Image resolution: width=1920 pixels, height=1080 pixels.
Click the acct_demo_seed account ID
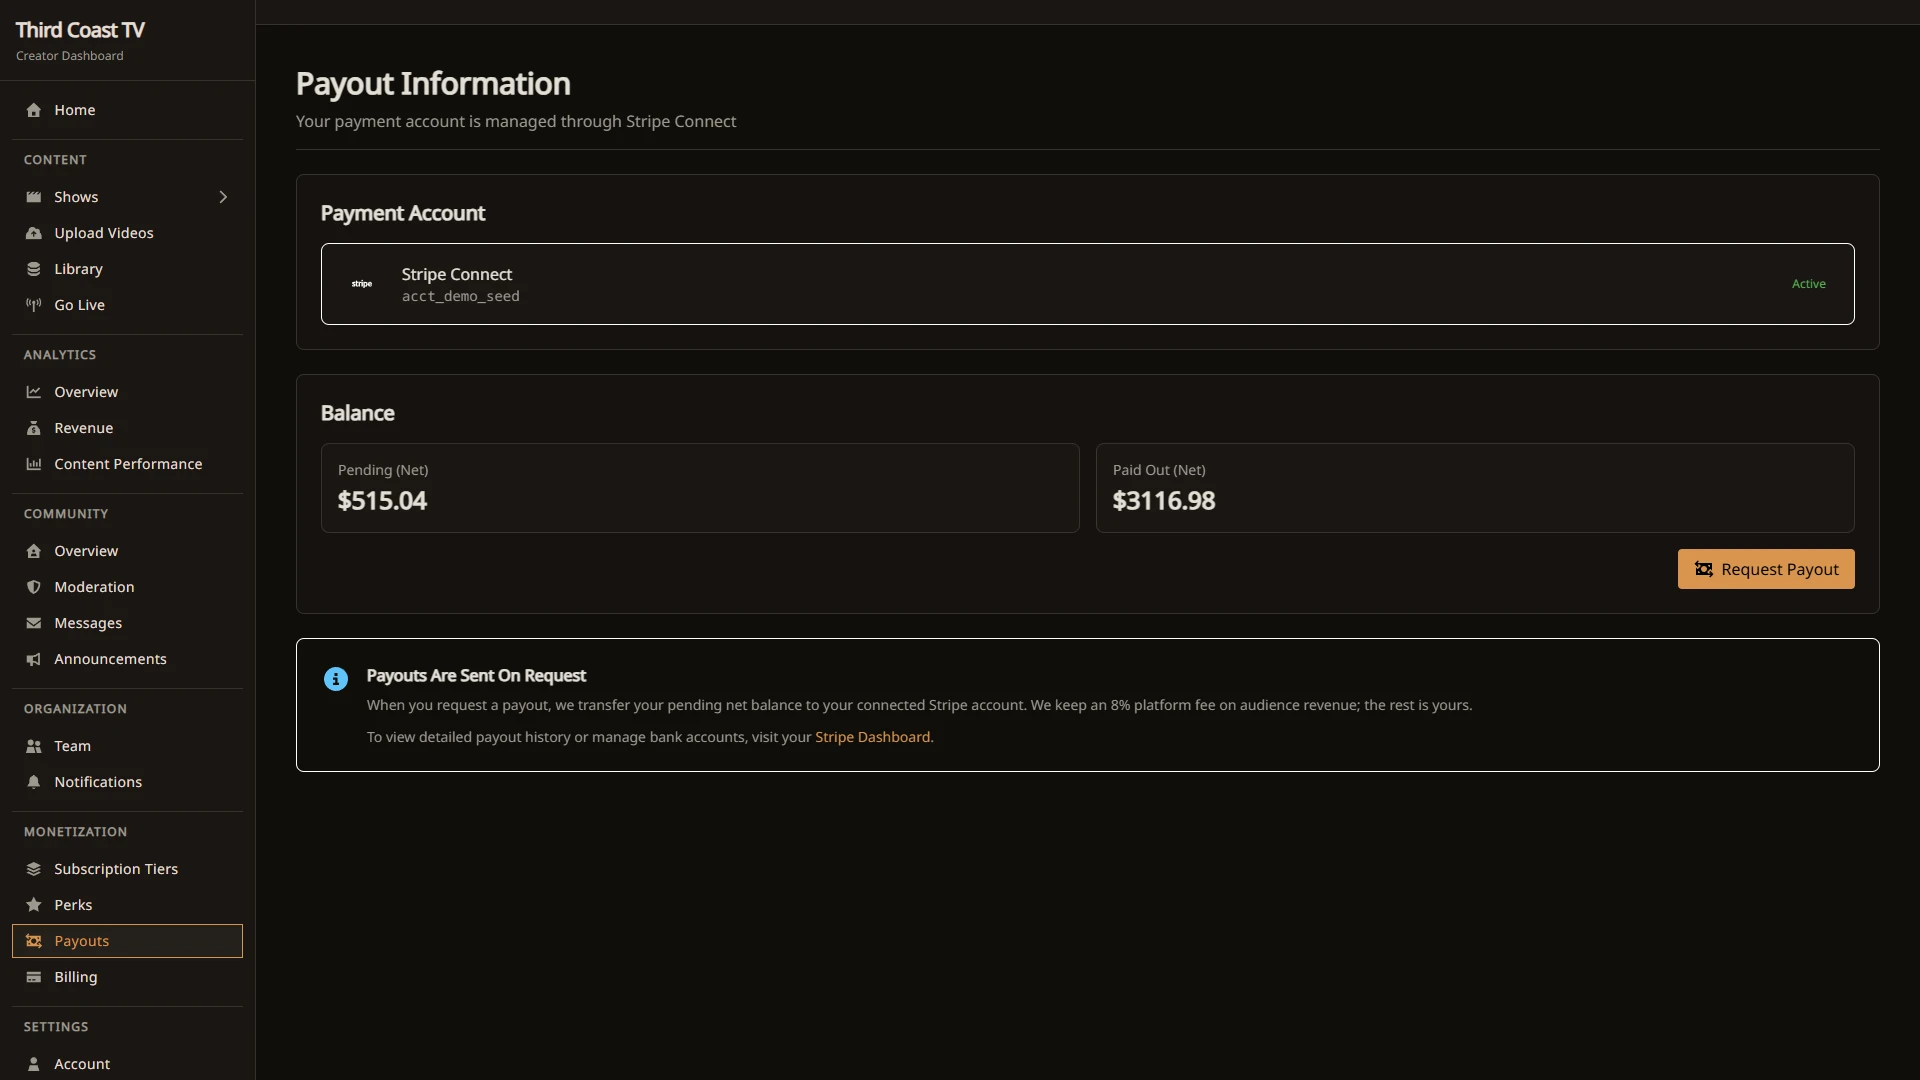(461, 297)
